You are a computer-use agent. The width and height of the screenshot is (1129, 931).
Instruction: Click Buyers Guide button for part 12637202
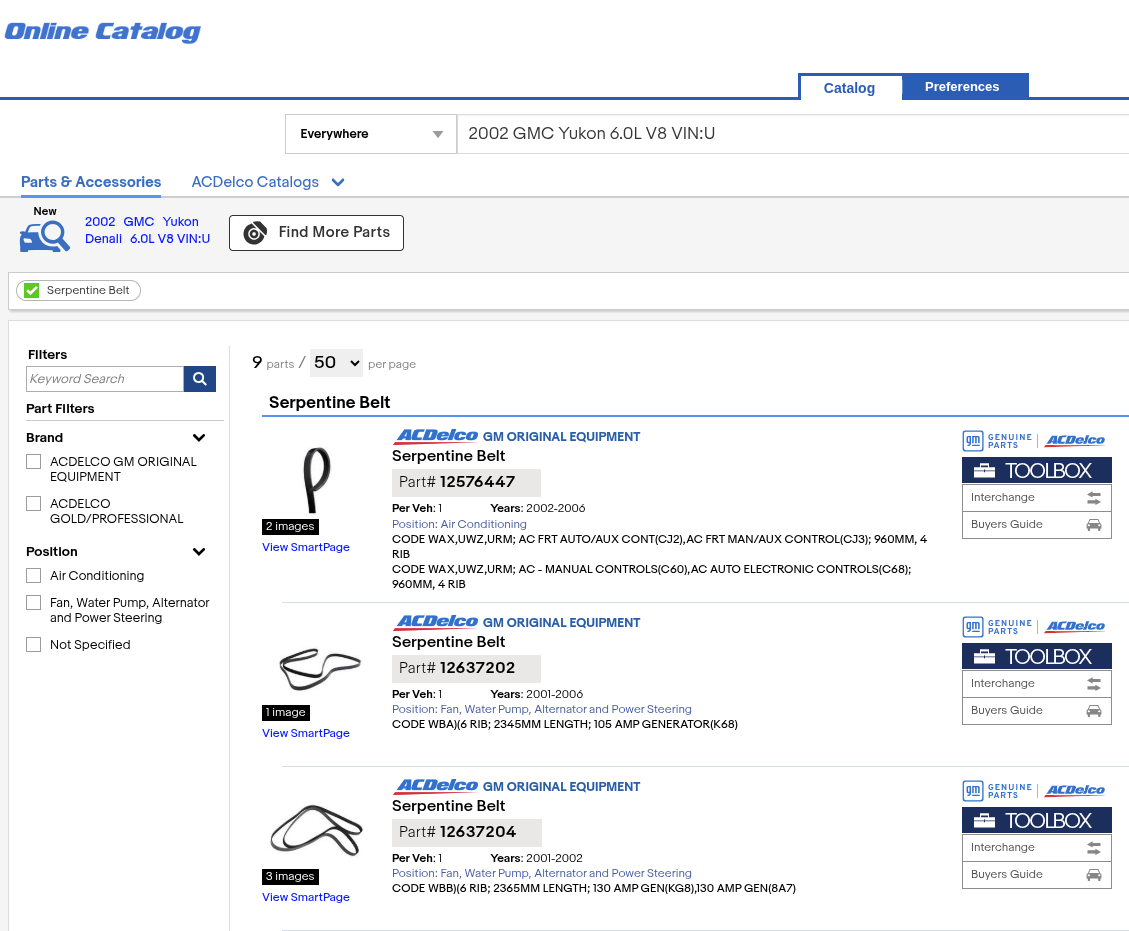1036,711
